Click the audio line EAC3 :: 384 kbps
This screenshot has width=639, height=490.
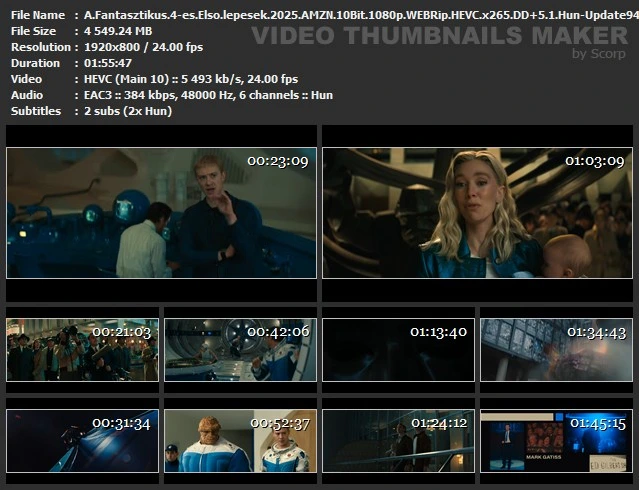tap(208, 95)
